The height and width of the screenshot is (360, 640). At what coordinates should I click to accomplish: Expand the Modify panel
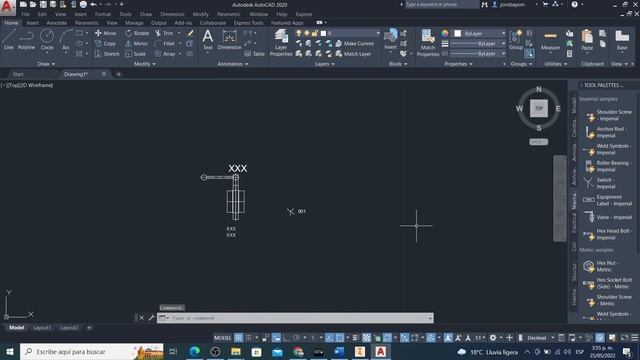[x=144, y=64]
